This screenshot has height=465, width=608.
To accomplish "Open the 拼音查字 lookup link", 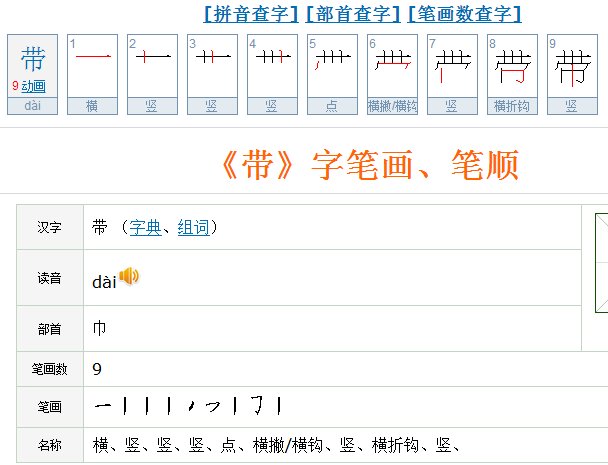I will [251, 14].
